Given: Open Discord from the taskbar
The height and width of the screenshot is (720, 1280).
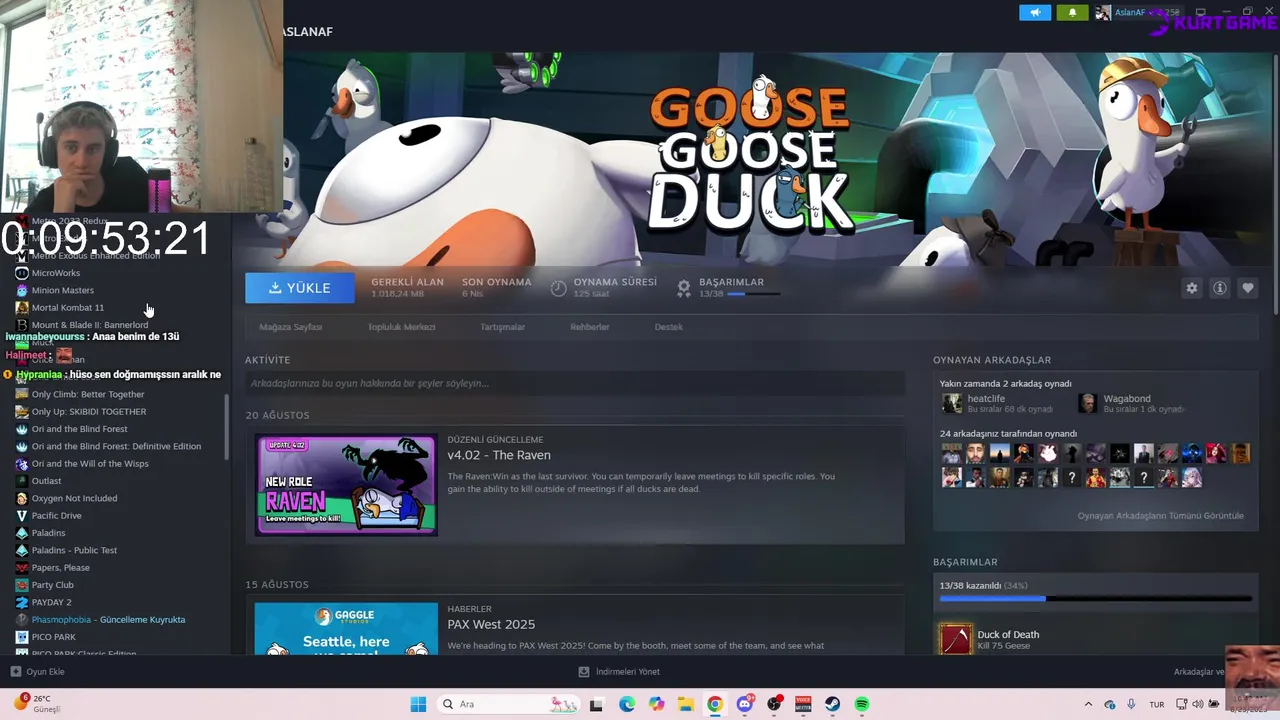Looking at the screenshot, I should (x=745, y=704).
